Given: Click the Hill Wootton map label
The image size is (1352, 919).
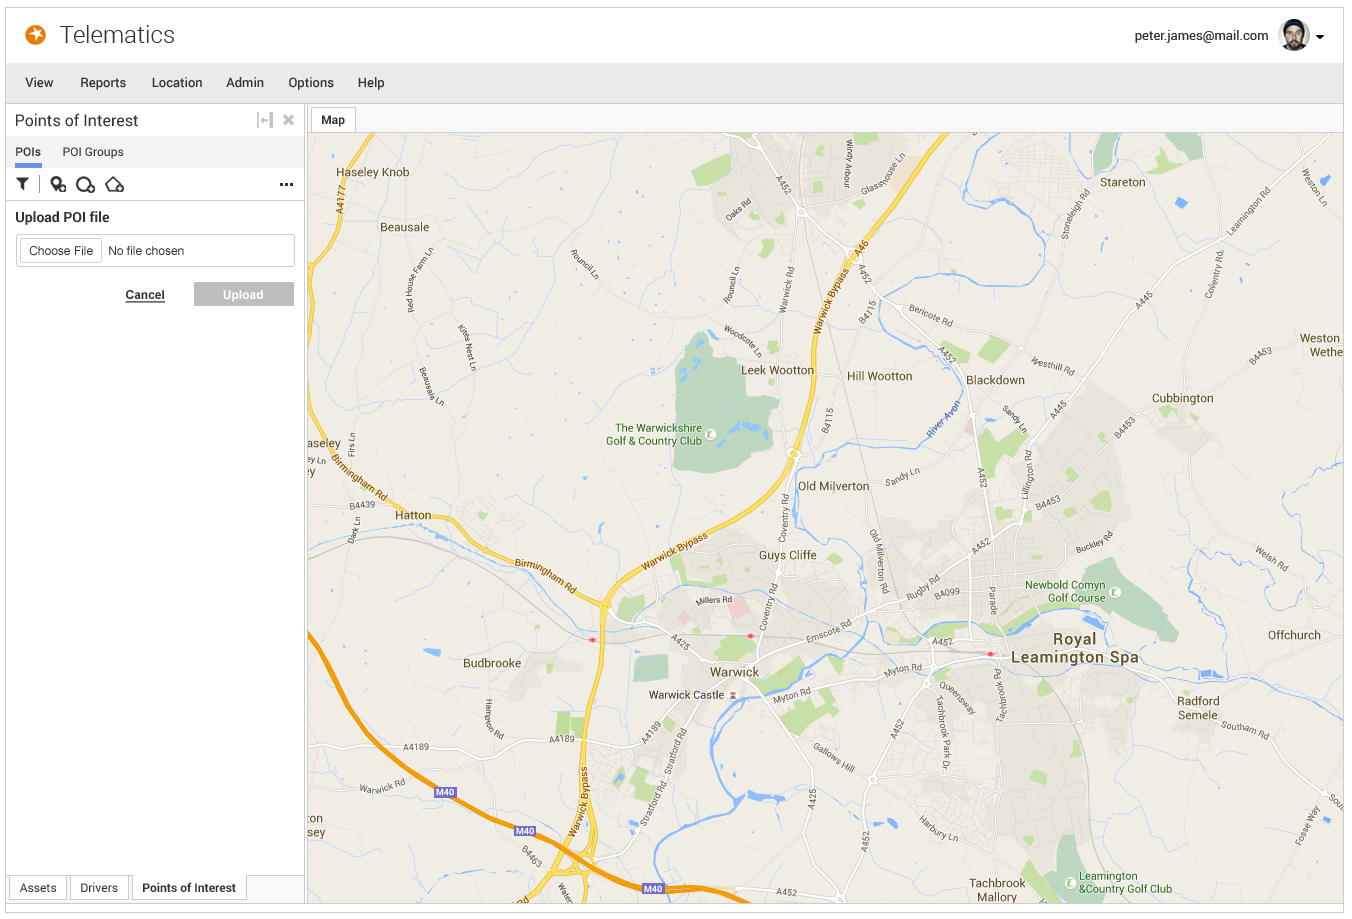Looking at the screenshot, I should click(880, 376).
